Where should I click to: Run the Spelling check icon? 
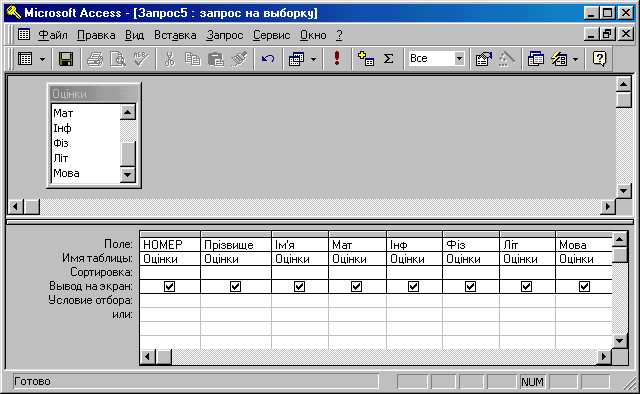pos(141,59)
